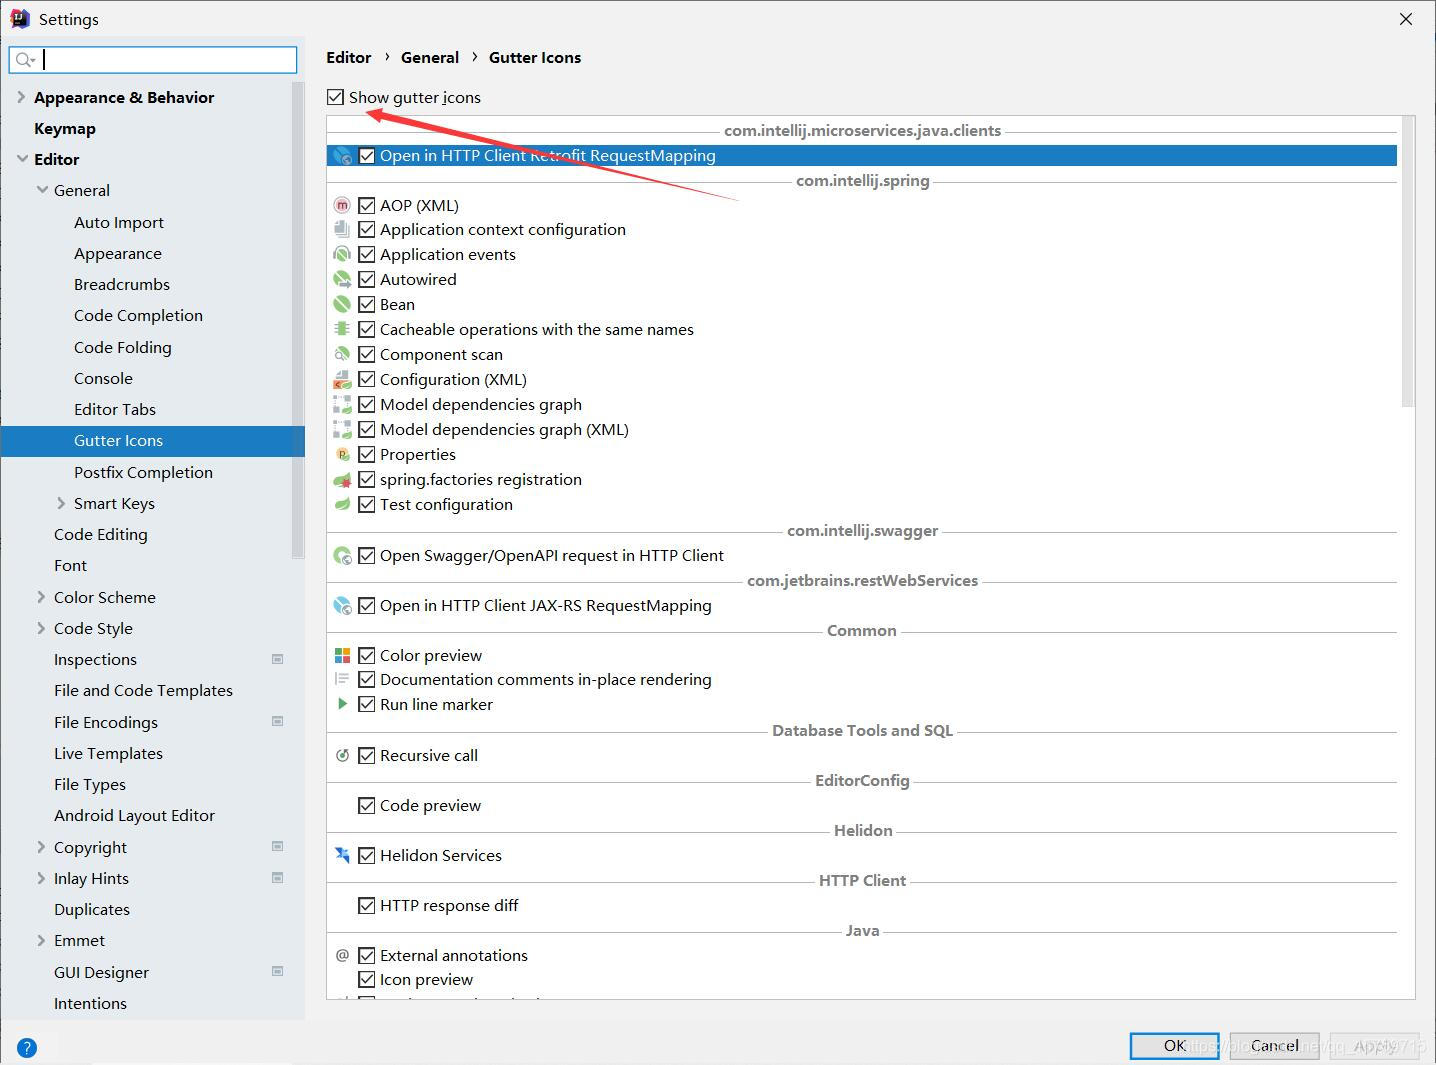The image size is (1436, 1065).
Task: Click the Configuration (XML) gutter icon
Action: click(x=342, y=379)
